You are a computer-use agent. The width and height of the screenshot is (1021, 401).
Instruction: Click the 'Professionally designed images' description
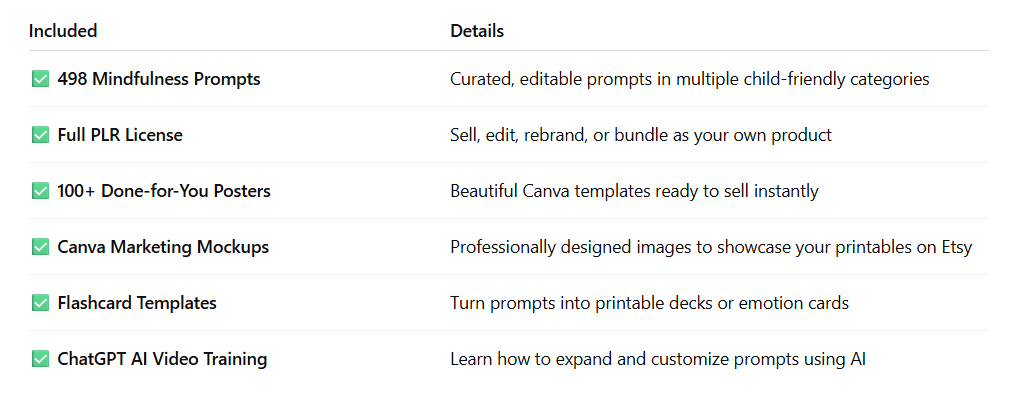click(x=711, y=247)
